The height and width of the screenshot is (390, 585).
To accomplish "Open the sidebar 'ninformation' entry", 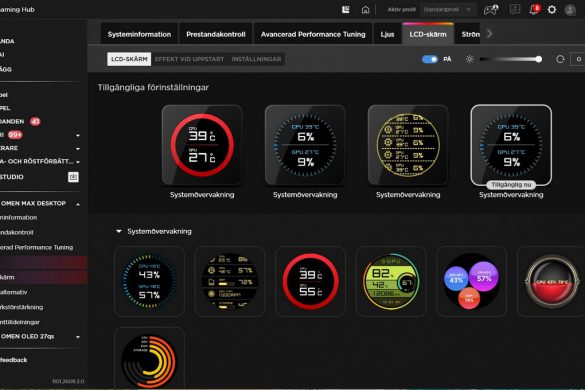I will pyautogui.click(x=19, y=218).
